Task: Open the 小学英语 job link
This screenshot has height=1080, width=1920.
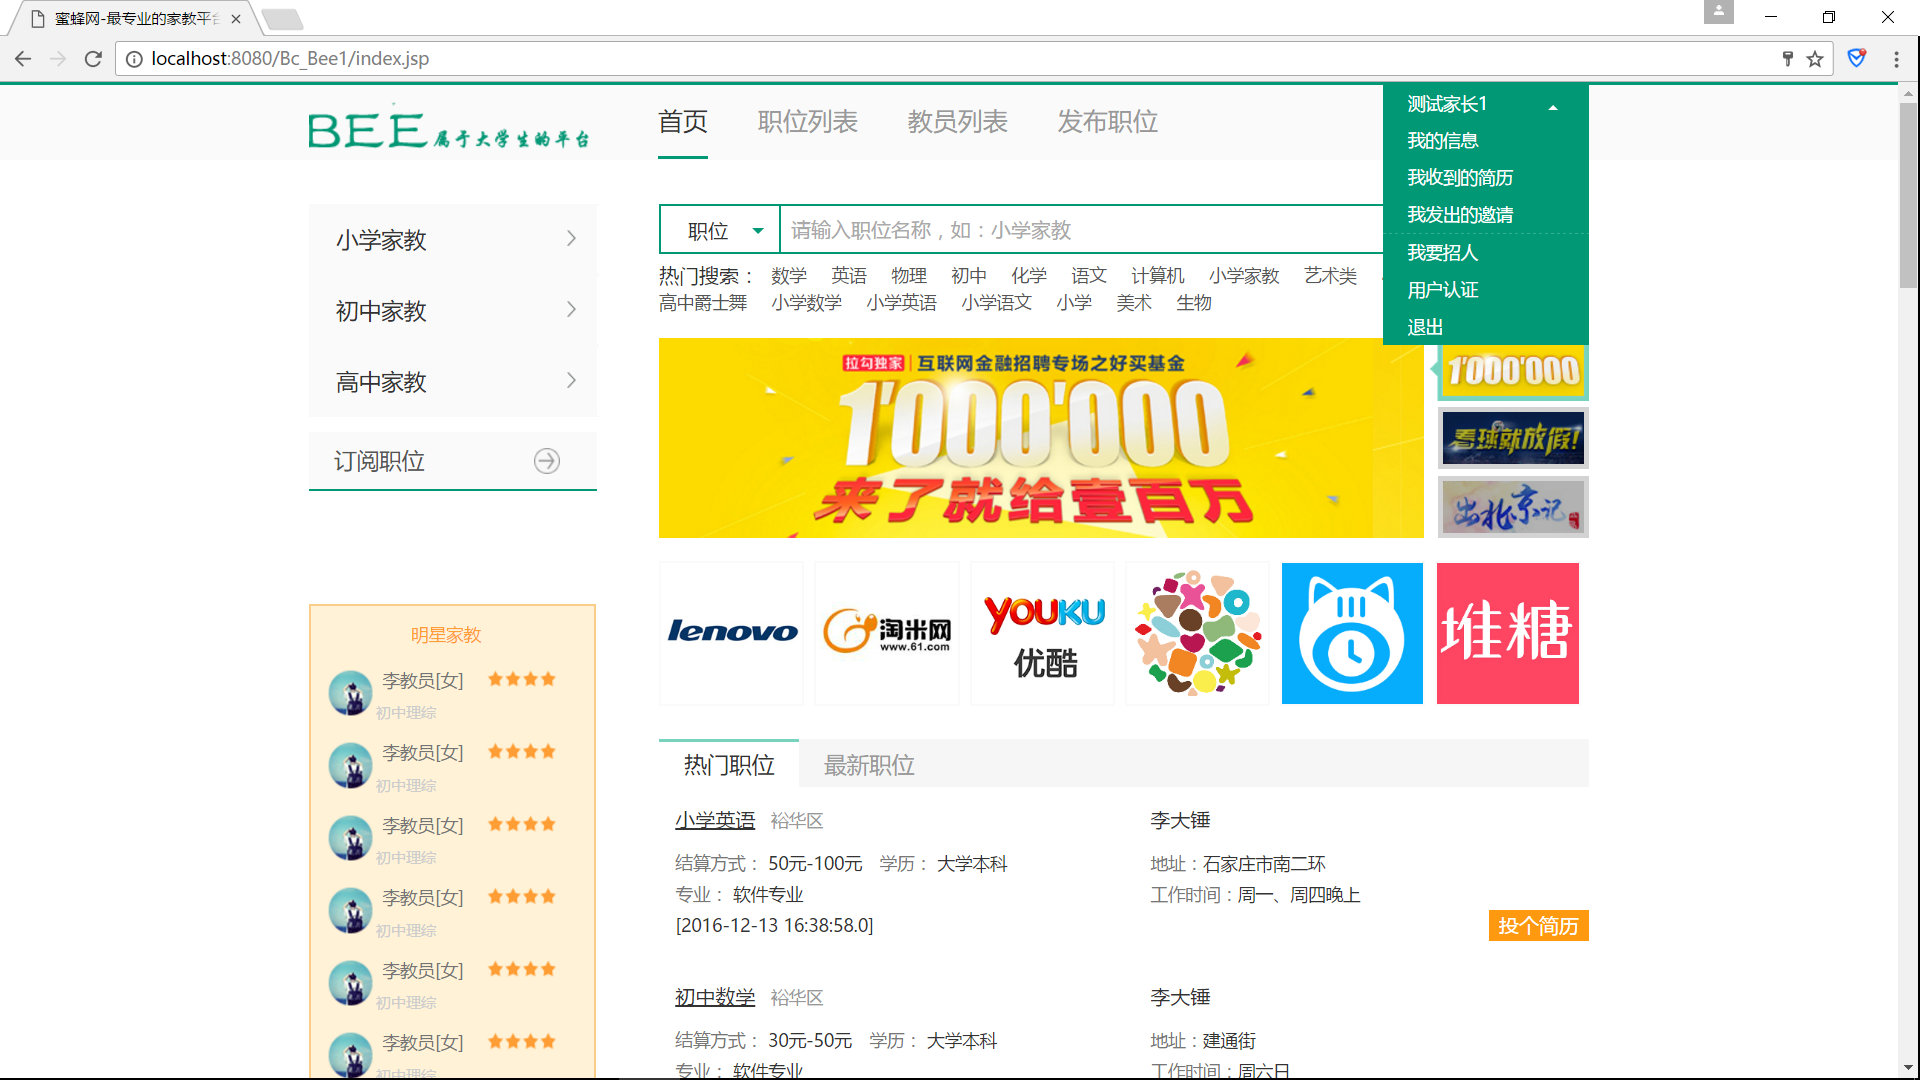Action: [714, 821]
